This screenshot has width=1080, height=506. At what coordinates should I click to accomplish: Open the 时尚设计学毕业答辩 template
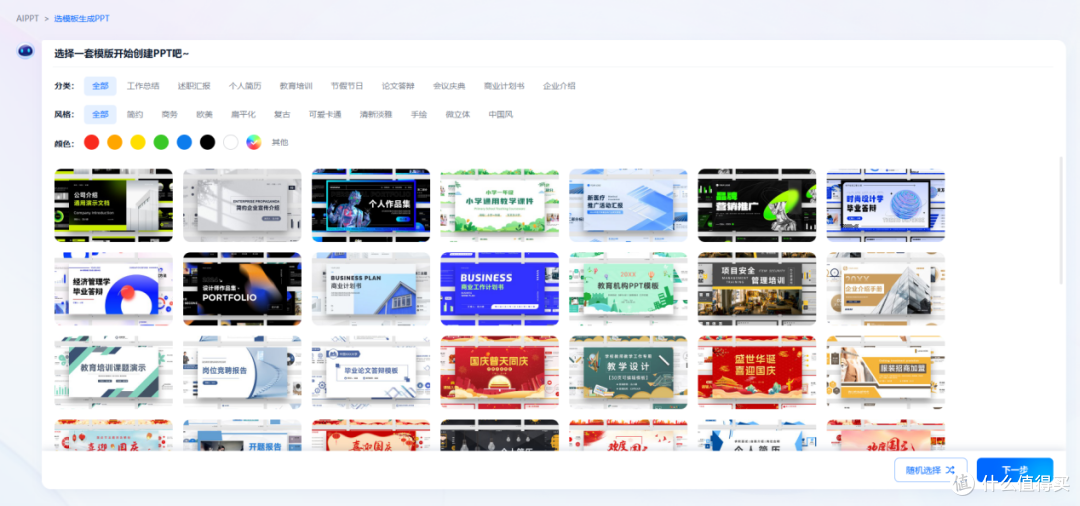pyautogui.click(x=886, y=205)
